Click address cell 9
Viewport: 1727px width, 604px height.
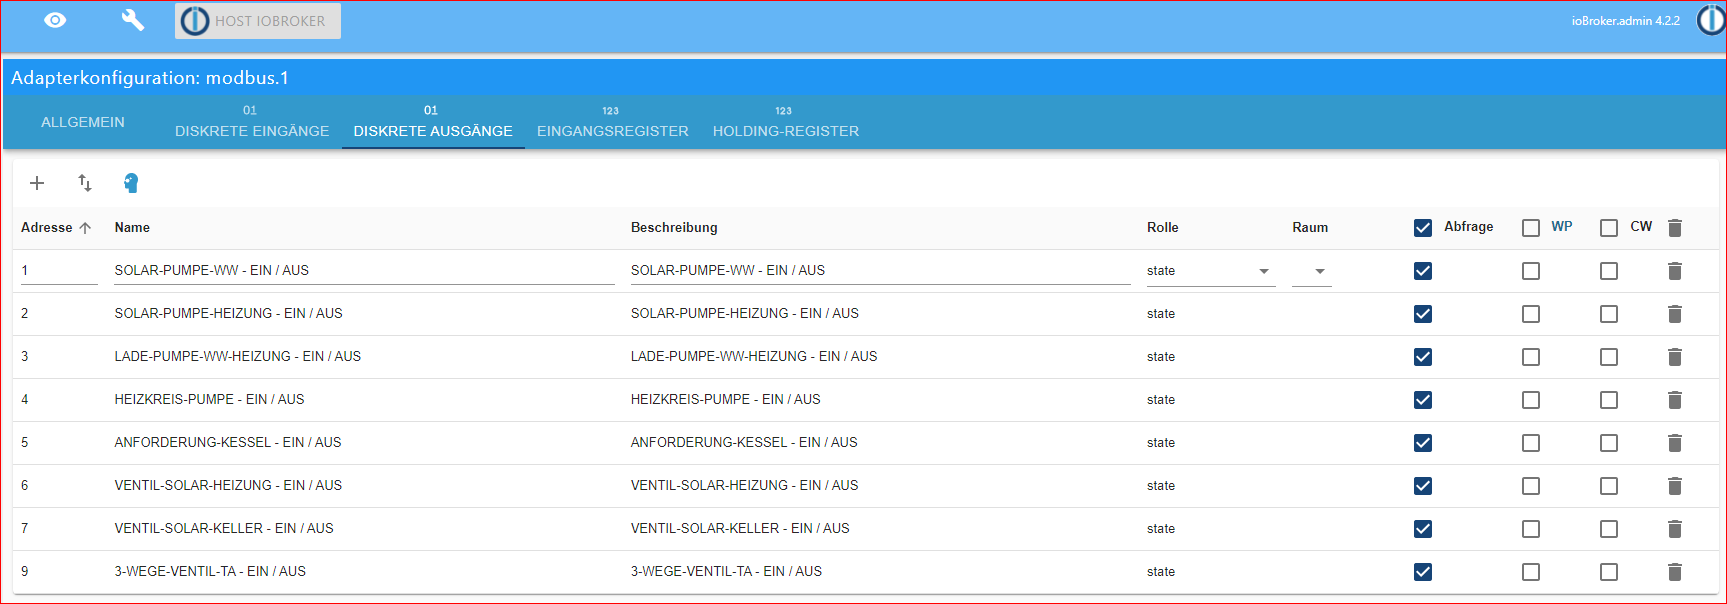(25, 572)
